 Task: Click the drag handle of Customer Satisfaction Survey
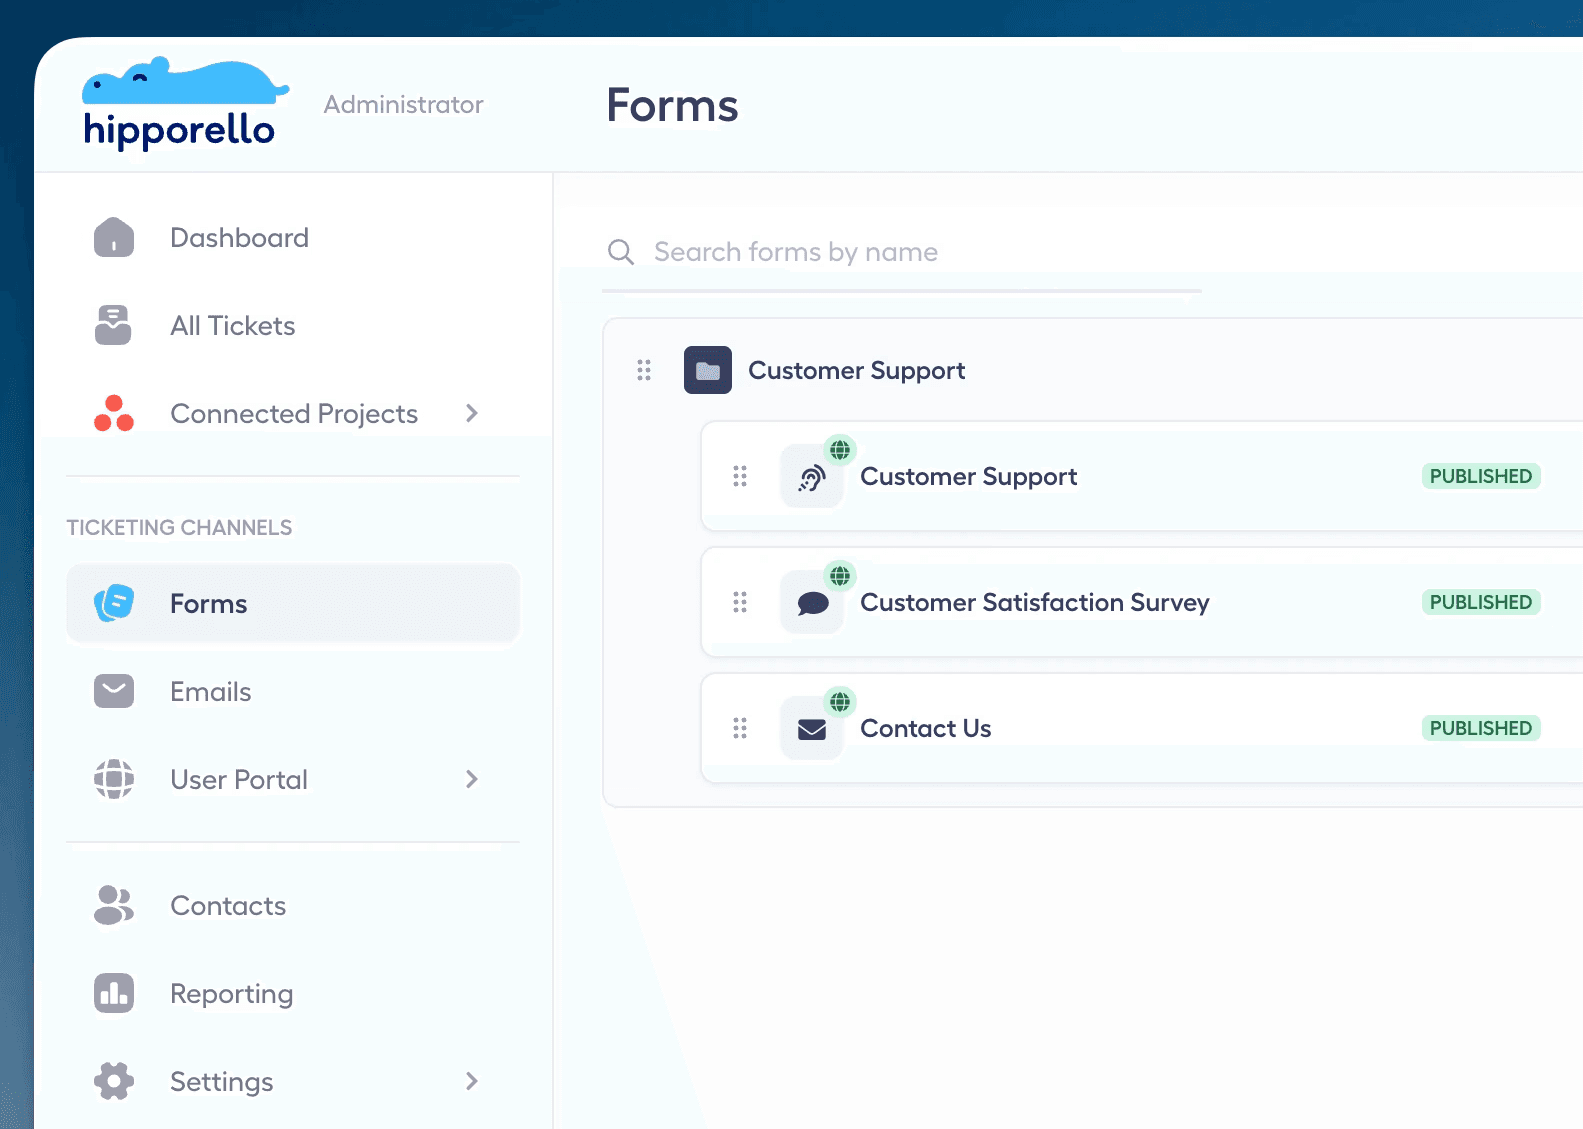coord(740,602)
